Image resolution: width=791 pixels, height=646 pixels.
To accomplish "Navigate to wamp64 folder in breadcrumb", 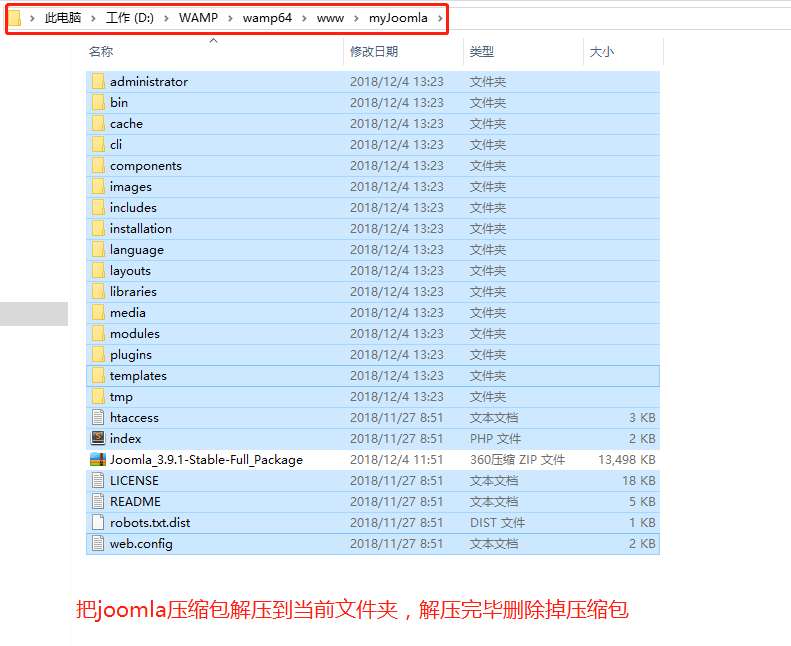I will pos(267,18).
